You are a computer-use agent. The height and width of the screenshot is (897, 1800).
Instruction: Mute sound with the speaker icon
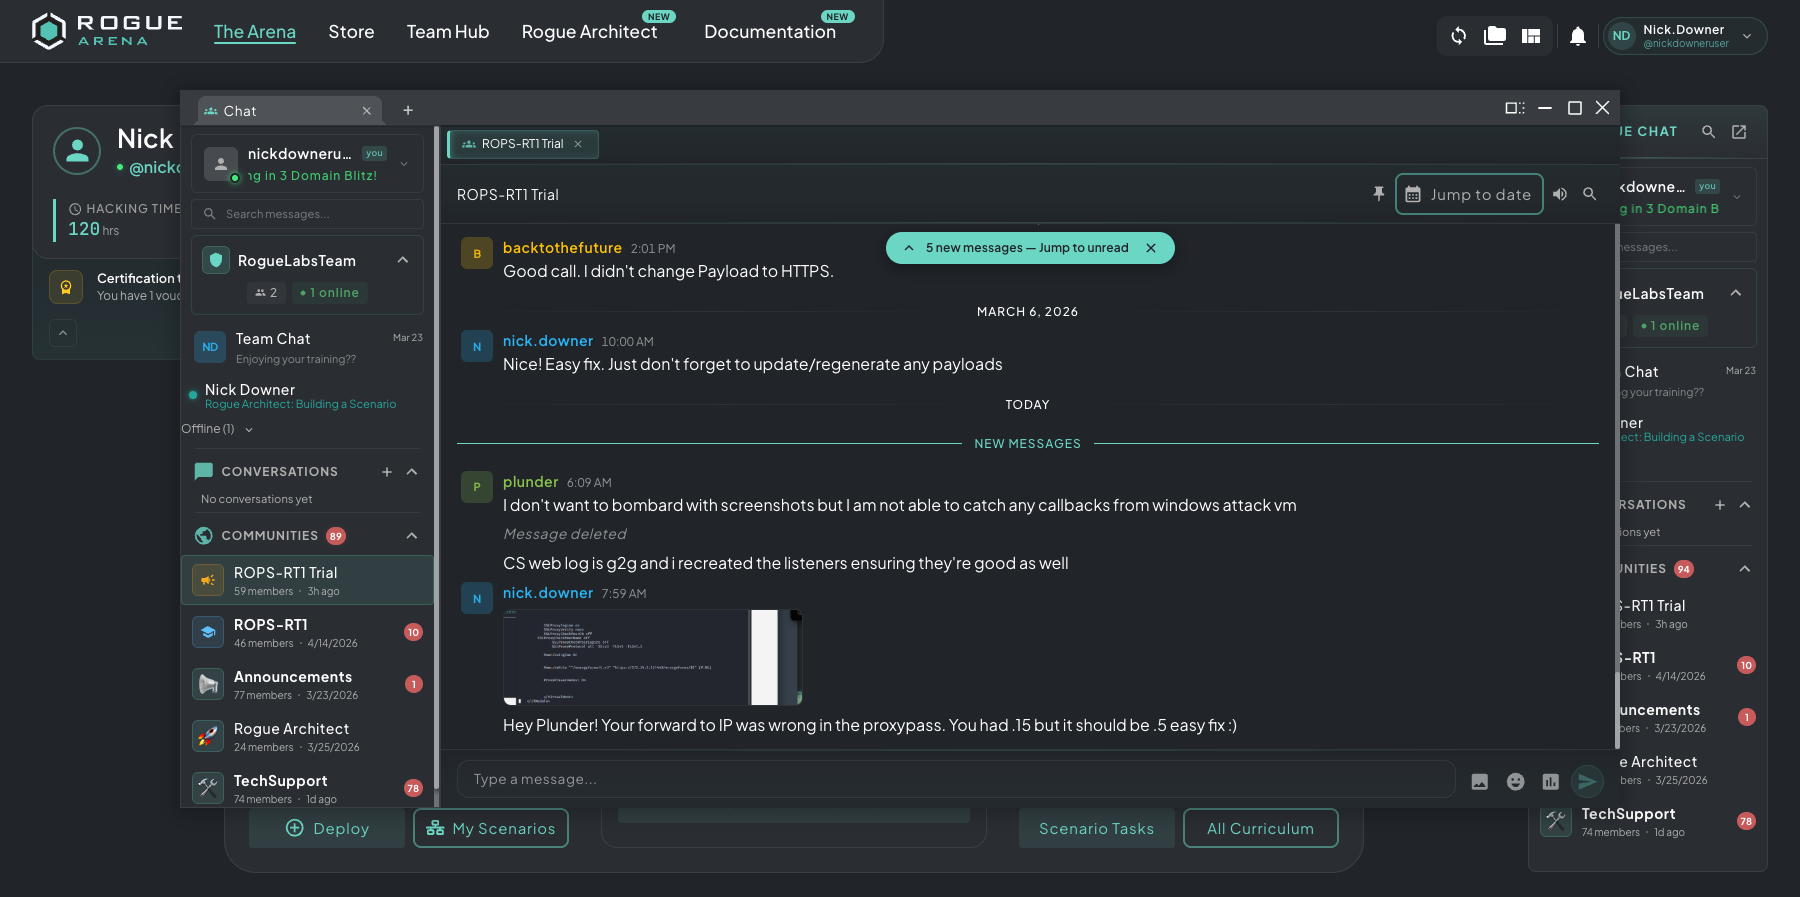click(1560, 194)
